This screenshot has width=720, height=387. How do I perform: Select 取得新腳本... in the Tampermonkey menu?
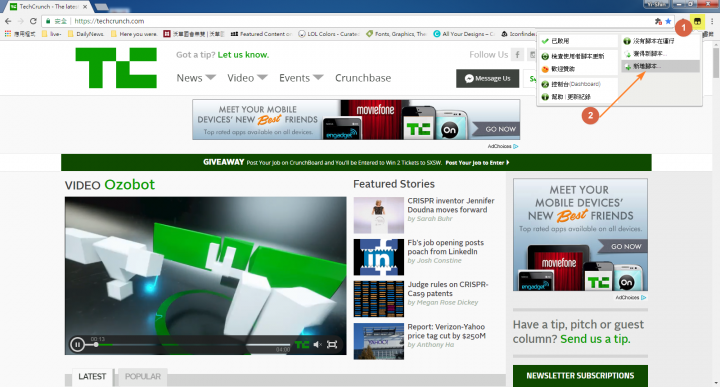[x=660, y=54]
